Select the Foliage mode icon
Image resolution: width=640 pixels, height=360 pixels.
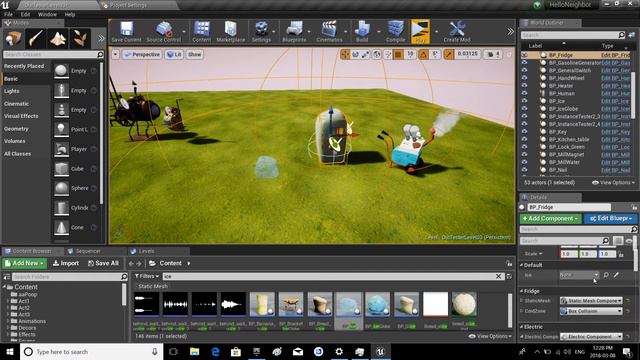pos(80,38)
